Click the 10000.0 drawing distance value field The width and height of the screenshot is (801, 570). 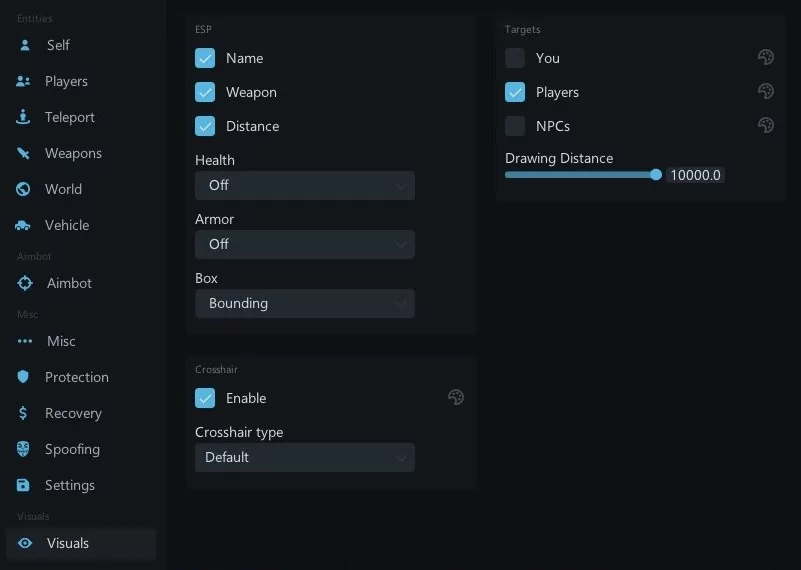(695, 175)
